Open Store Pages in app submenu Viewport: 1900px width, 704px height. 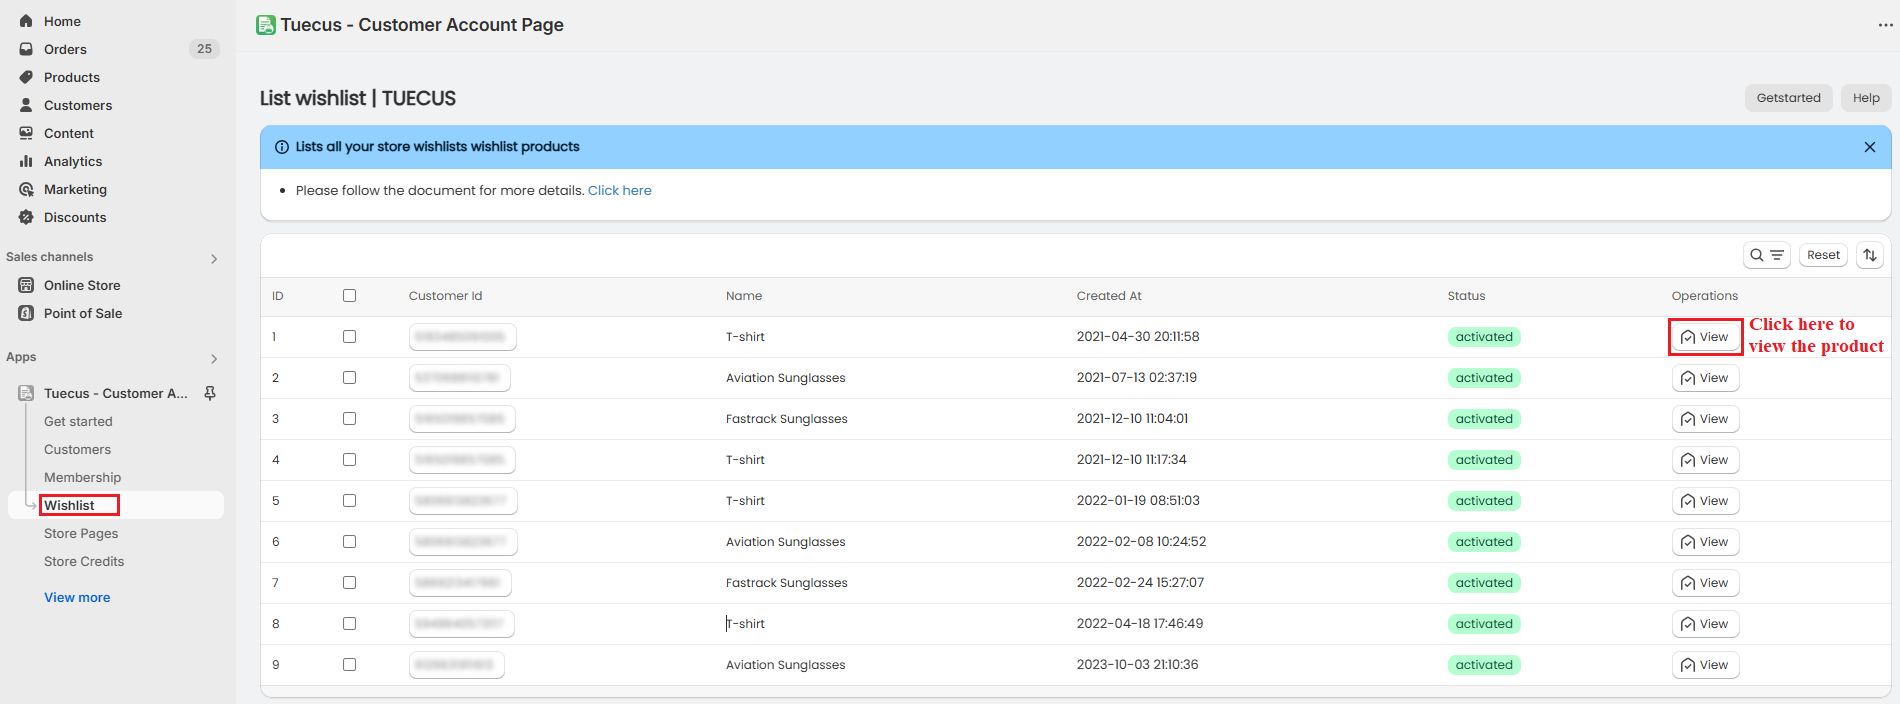click(81, 534)
